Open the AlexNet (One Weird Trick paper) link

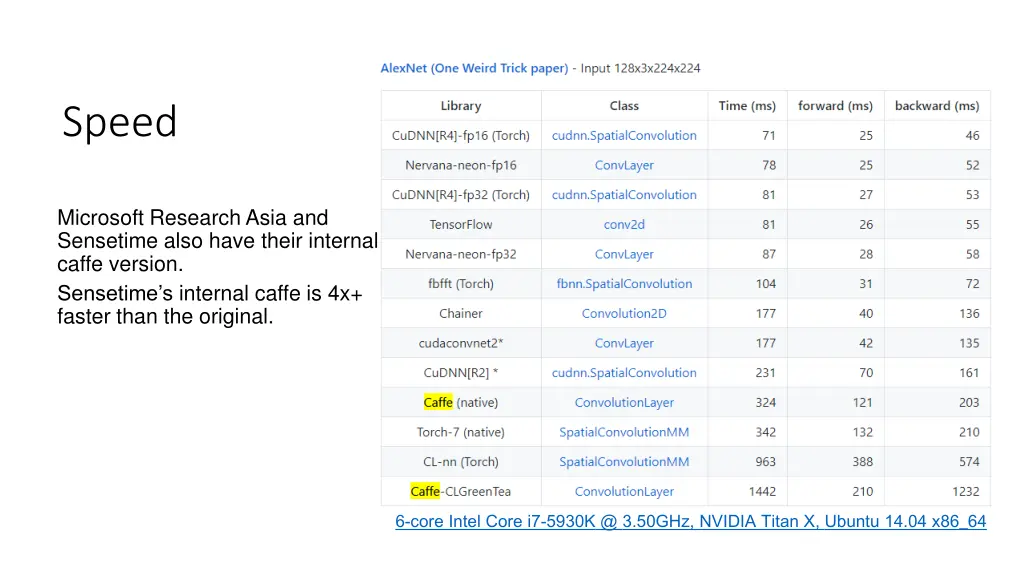(474, 68)
